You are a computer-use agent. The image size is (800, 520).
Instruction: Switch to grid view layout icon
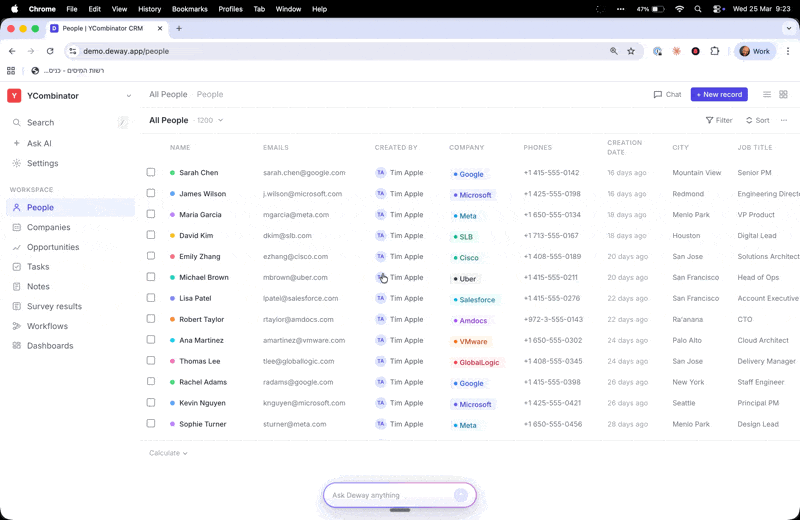coord(783,94)
